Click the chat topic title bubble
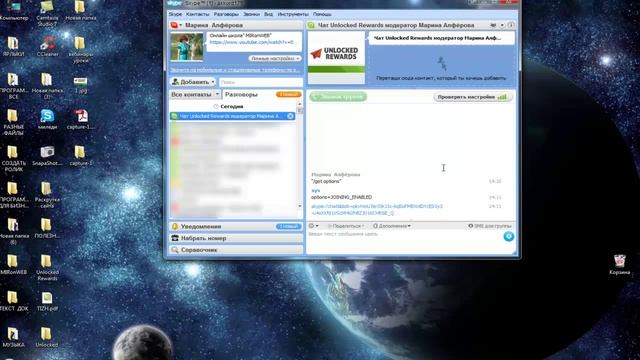The height and width of the screenshot is (360, 640). pos(441,38)
